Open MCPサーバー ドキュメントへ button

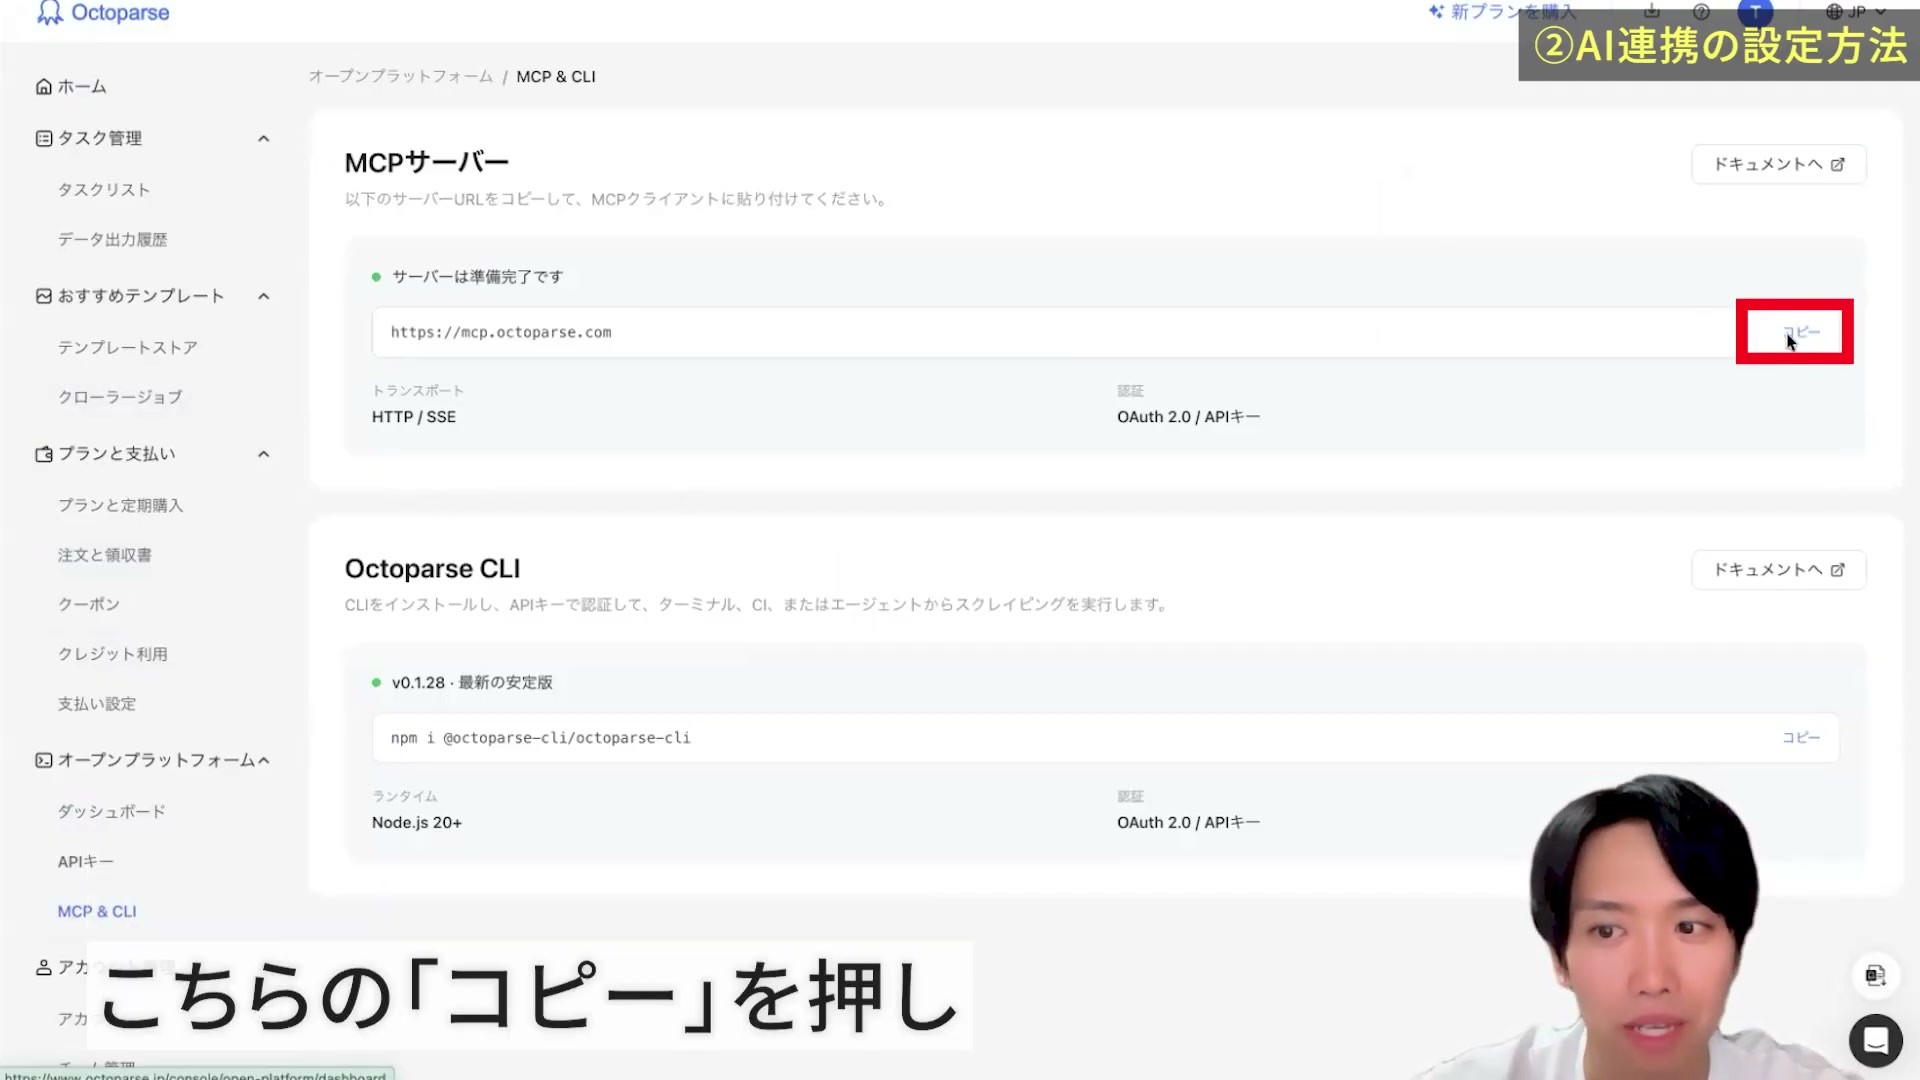tap(1778, 165)
